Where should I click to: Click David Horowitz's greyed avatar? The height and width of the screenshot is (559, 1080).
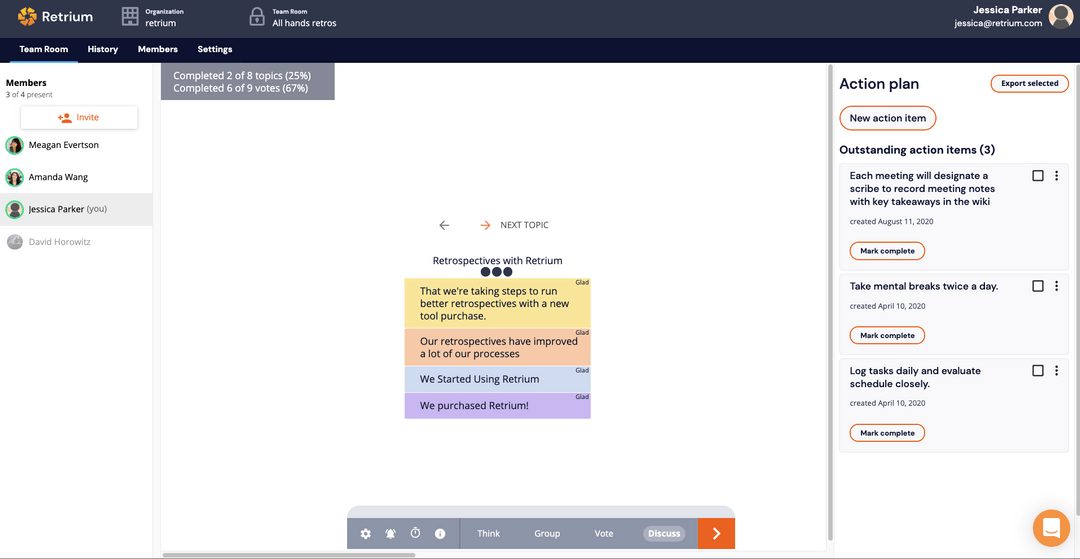coord(14,242)
